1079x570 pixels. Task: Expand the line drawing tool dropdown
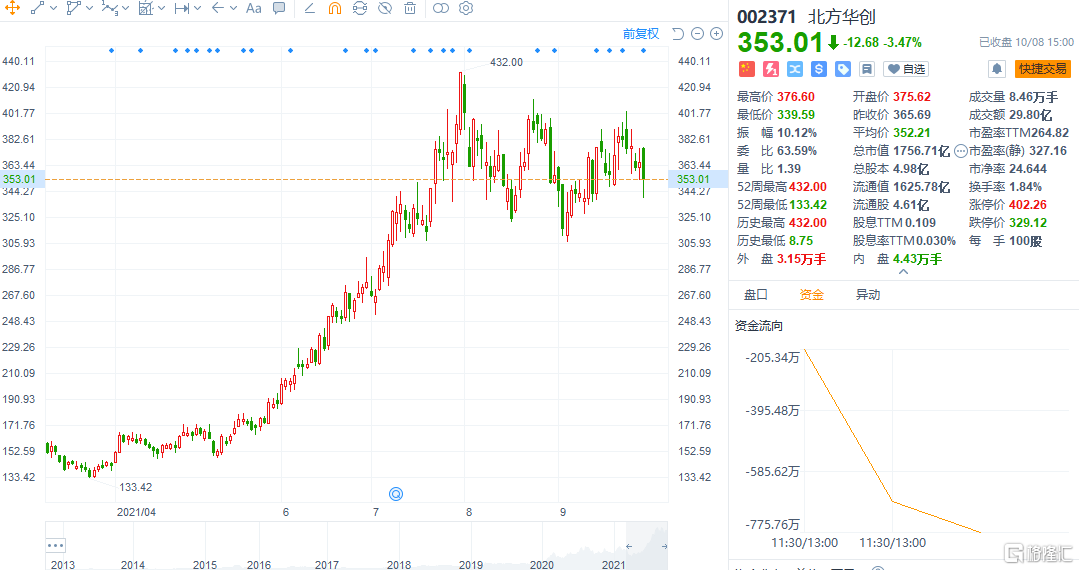[53, 8]
